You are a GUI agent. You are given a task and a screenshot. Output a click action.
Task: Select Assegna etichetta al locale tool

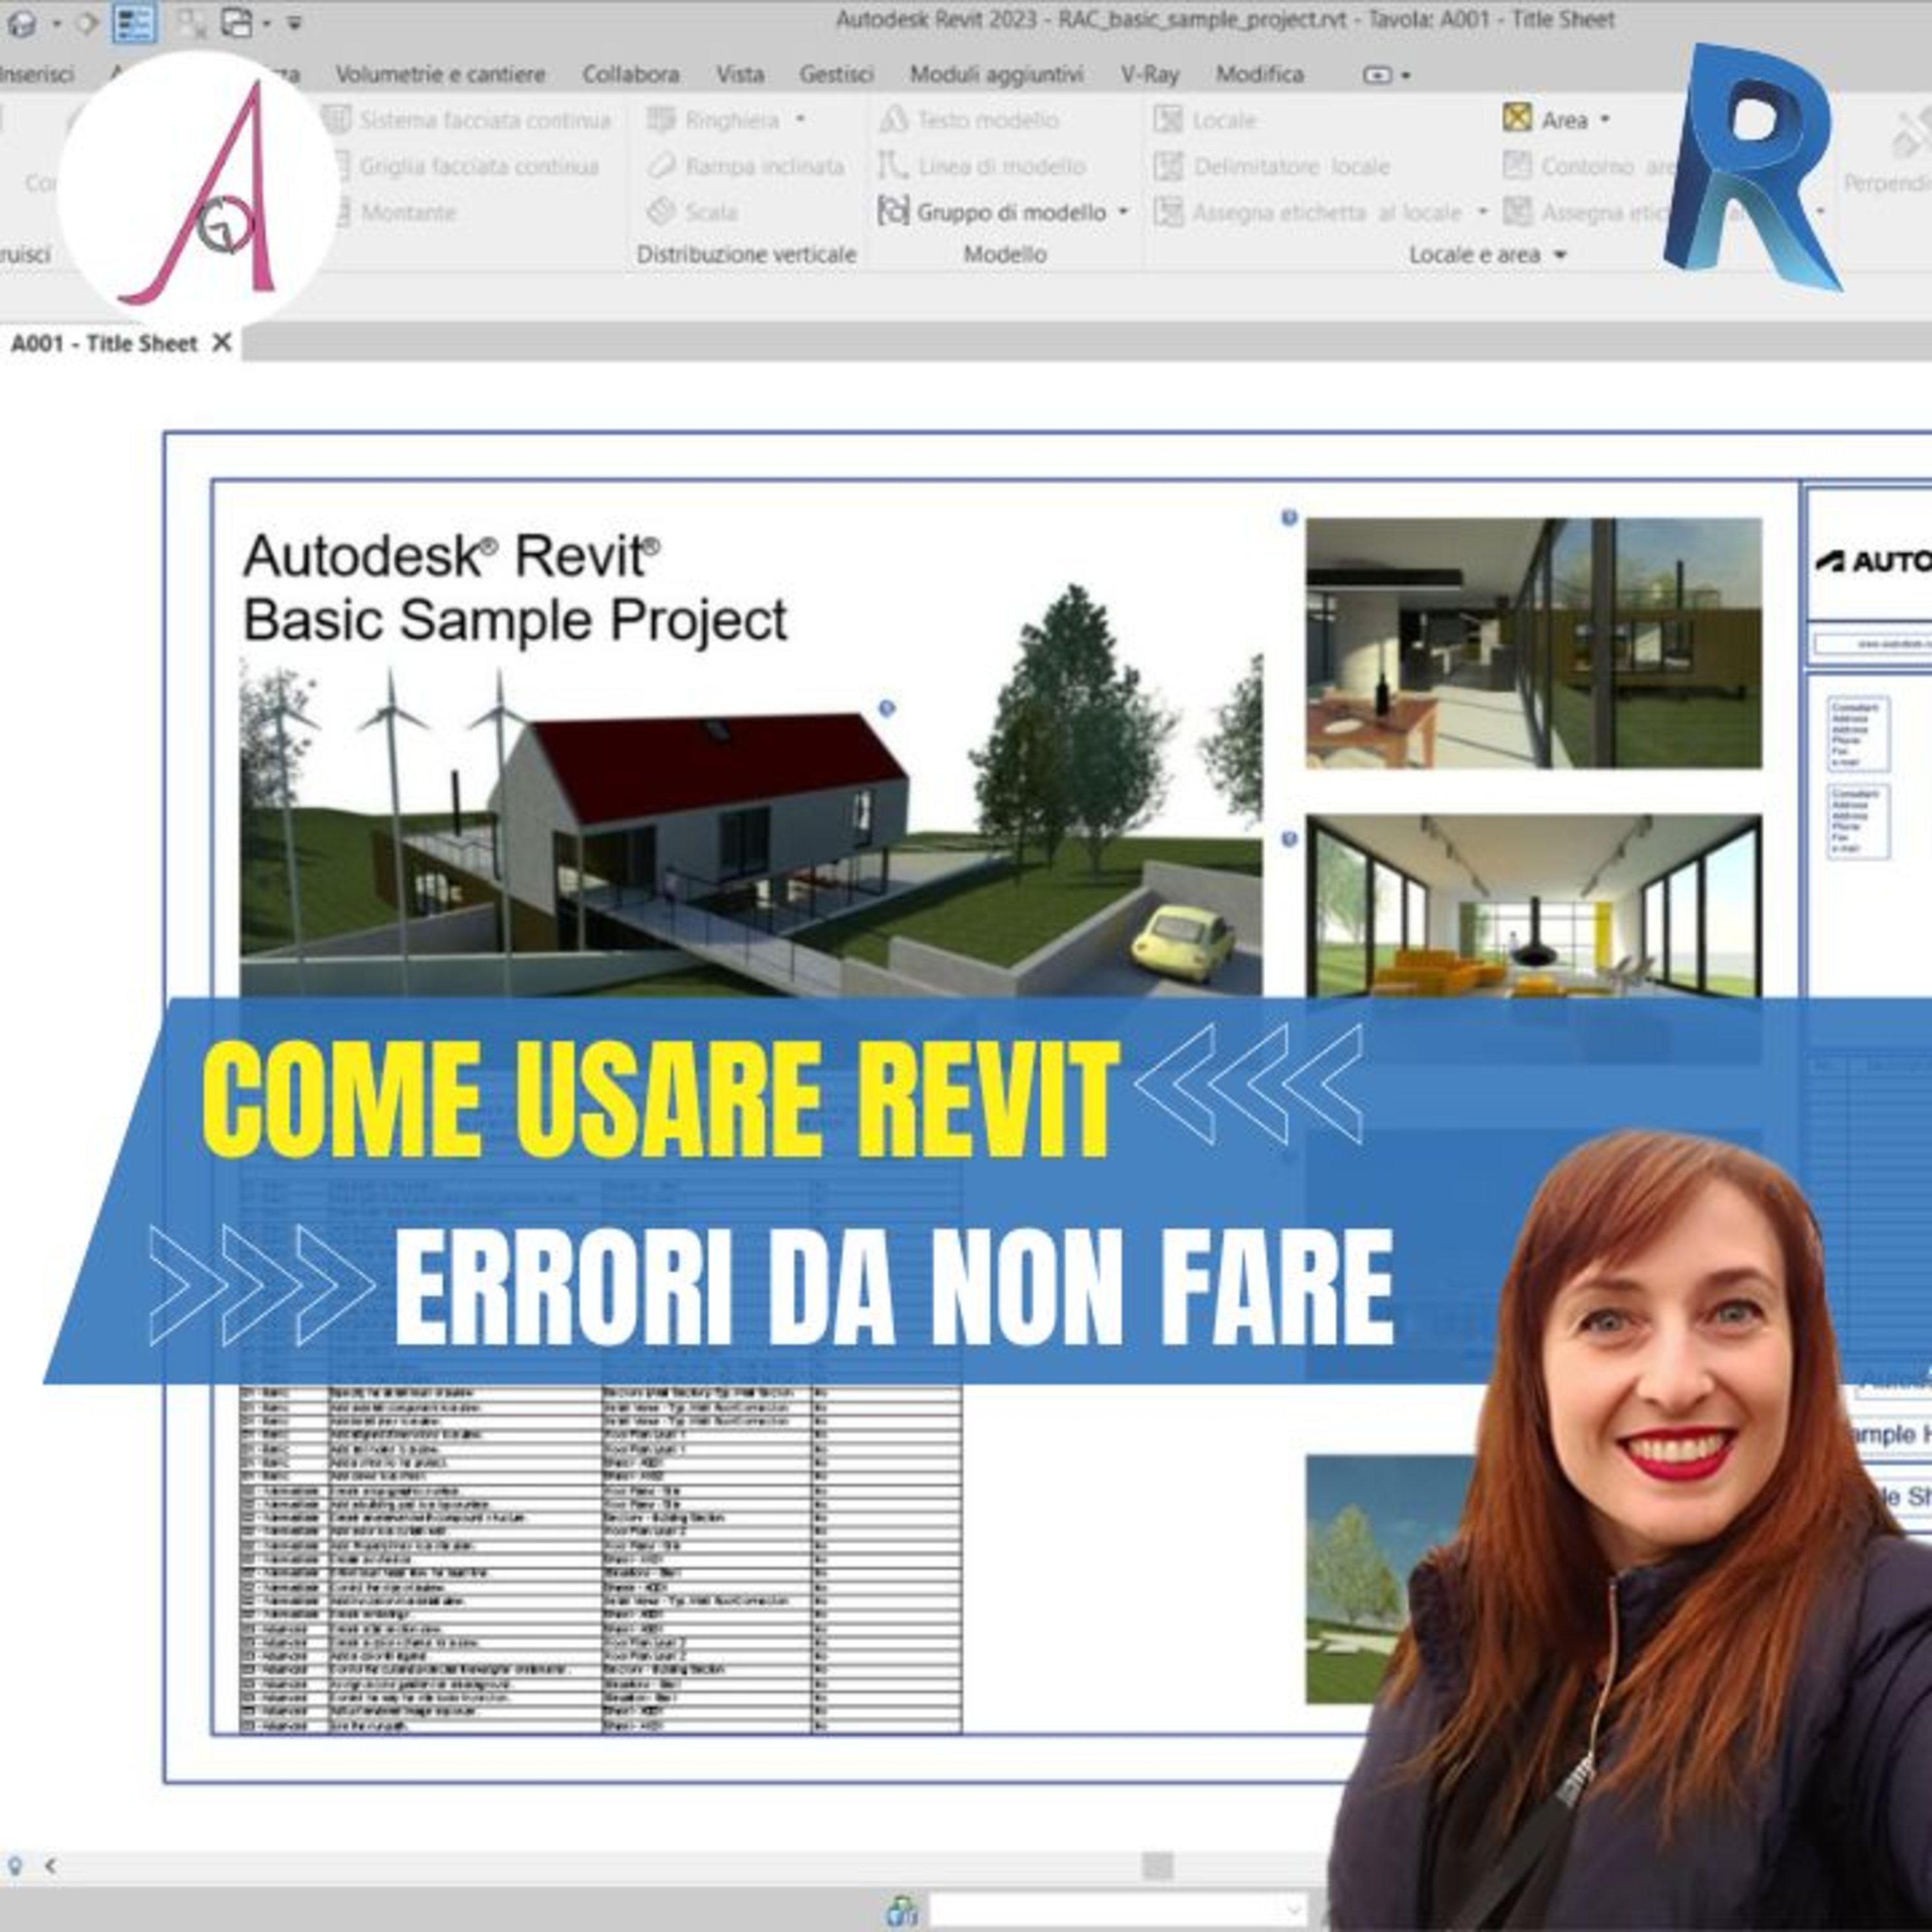1308,212
